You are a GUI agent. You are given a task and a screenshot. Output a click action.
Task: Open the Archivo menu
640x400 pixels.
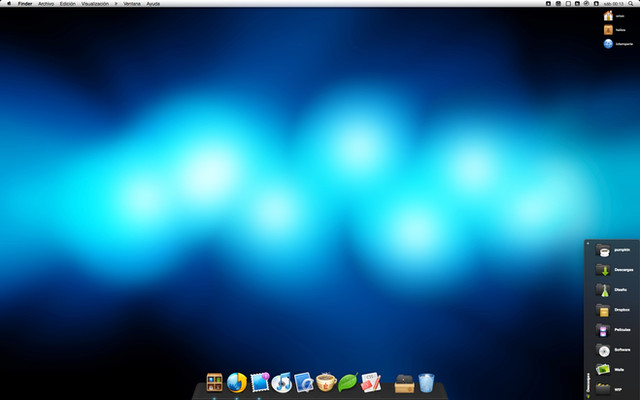click(x=46, y=4)
